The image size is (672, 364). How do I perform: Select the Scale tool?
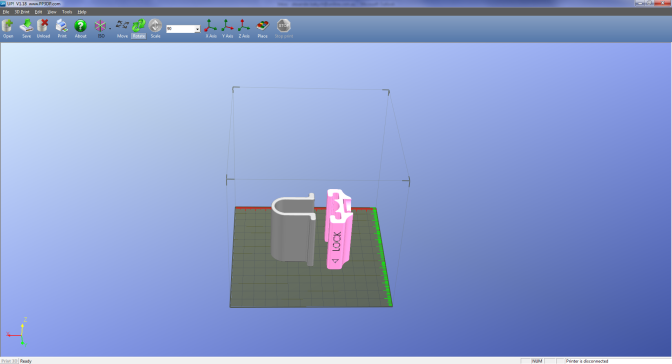coord(155,28)
